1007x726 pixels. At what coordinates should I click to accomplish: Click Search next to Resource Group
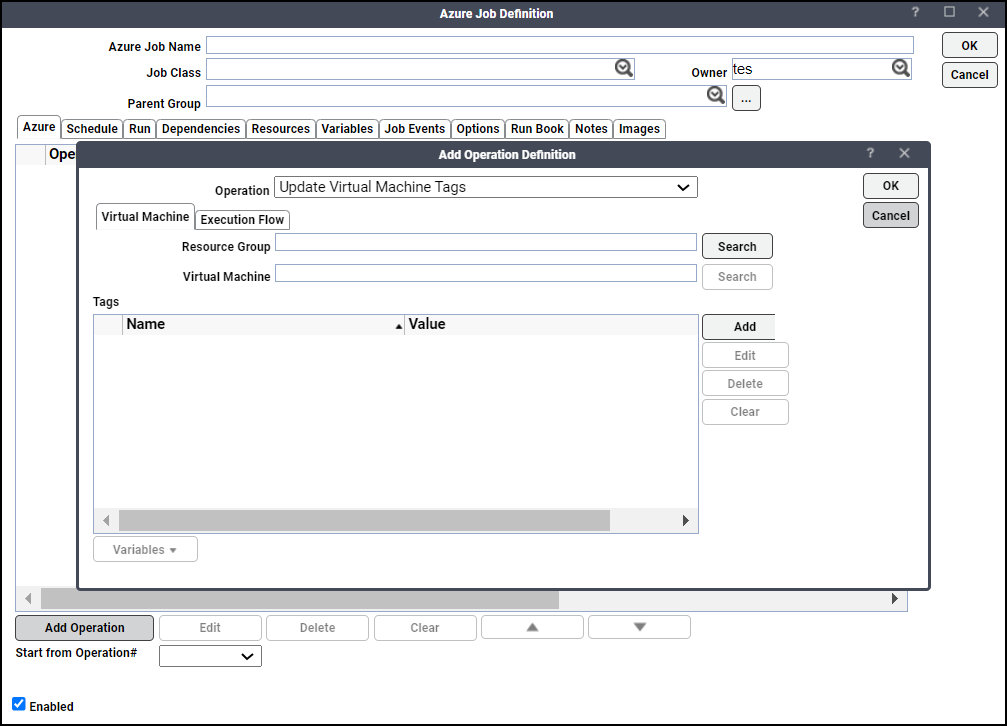point(737,246)
